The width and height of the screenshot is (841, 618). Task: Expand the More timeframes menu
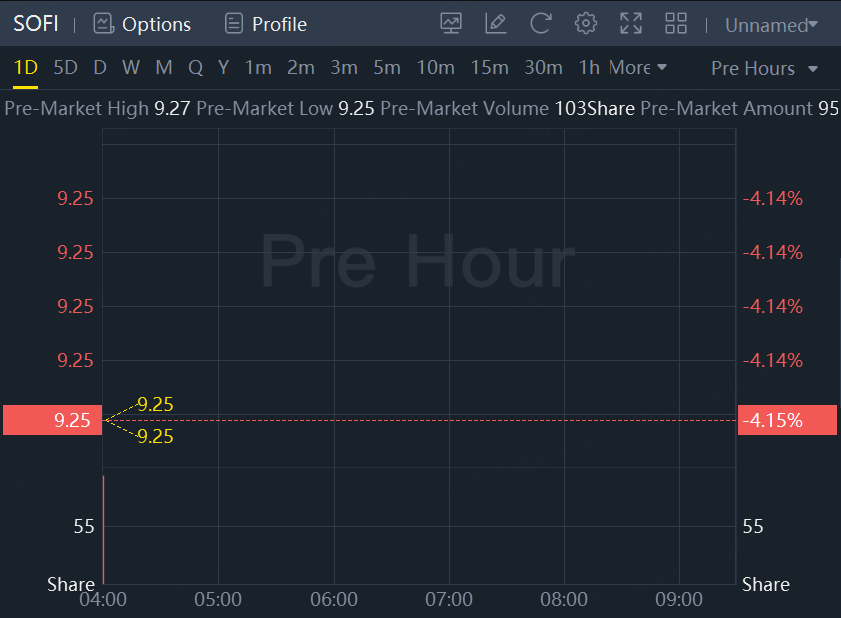tap(637, 68)
